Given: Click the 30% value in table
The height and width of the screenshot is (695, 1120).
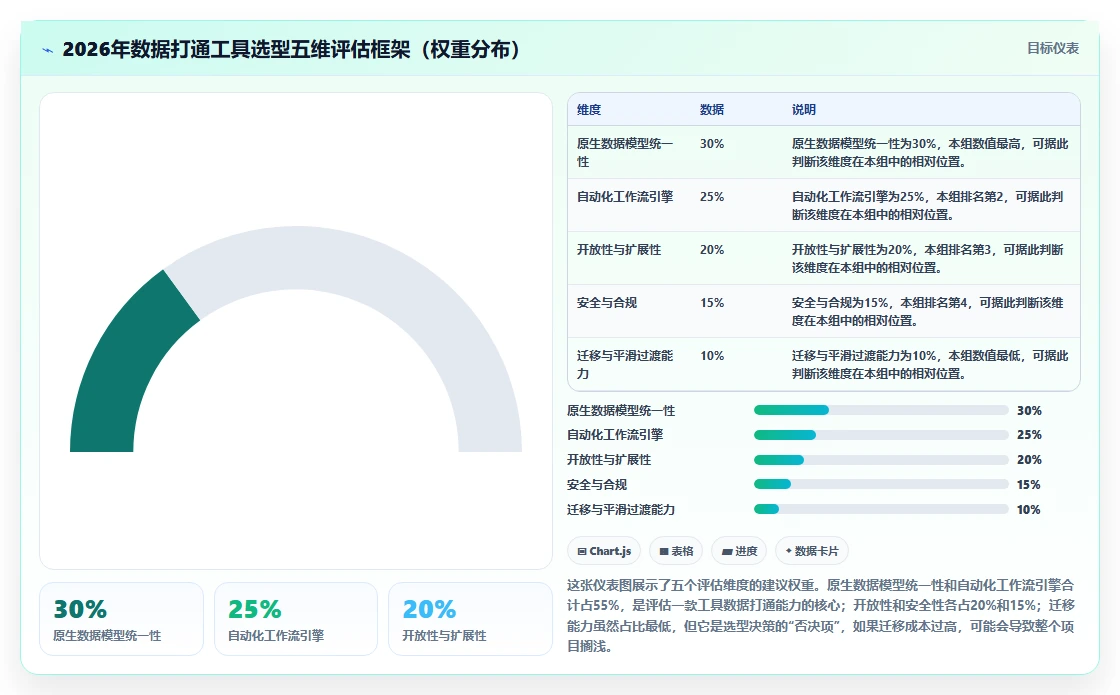Looking at the screenshot, I should tap(712, 144).
